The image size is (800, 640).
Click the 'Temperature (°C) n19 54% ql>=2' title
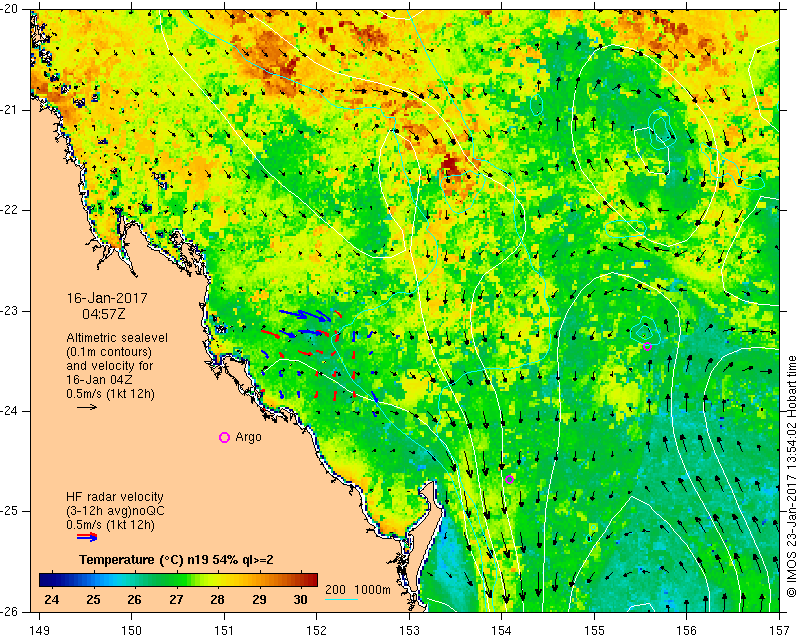[x=176, y=560]
